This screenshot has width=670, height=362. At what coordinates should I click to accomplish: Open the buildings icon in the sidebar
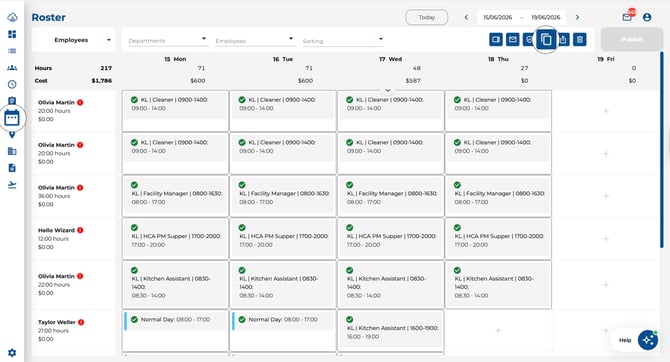pos(12,151)
